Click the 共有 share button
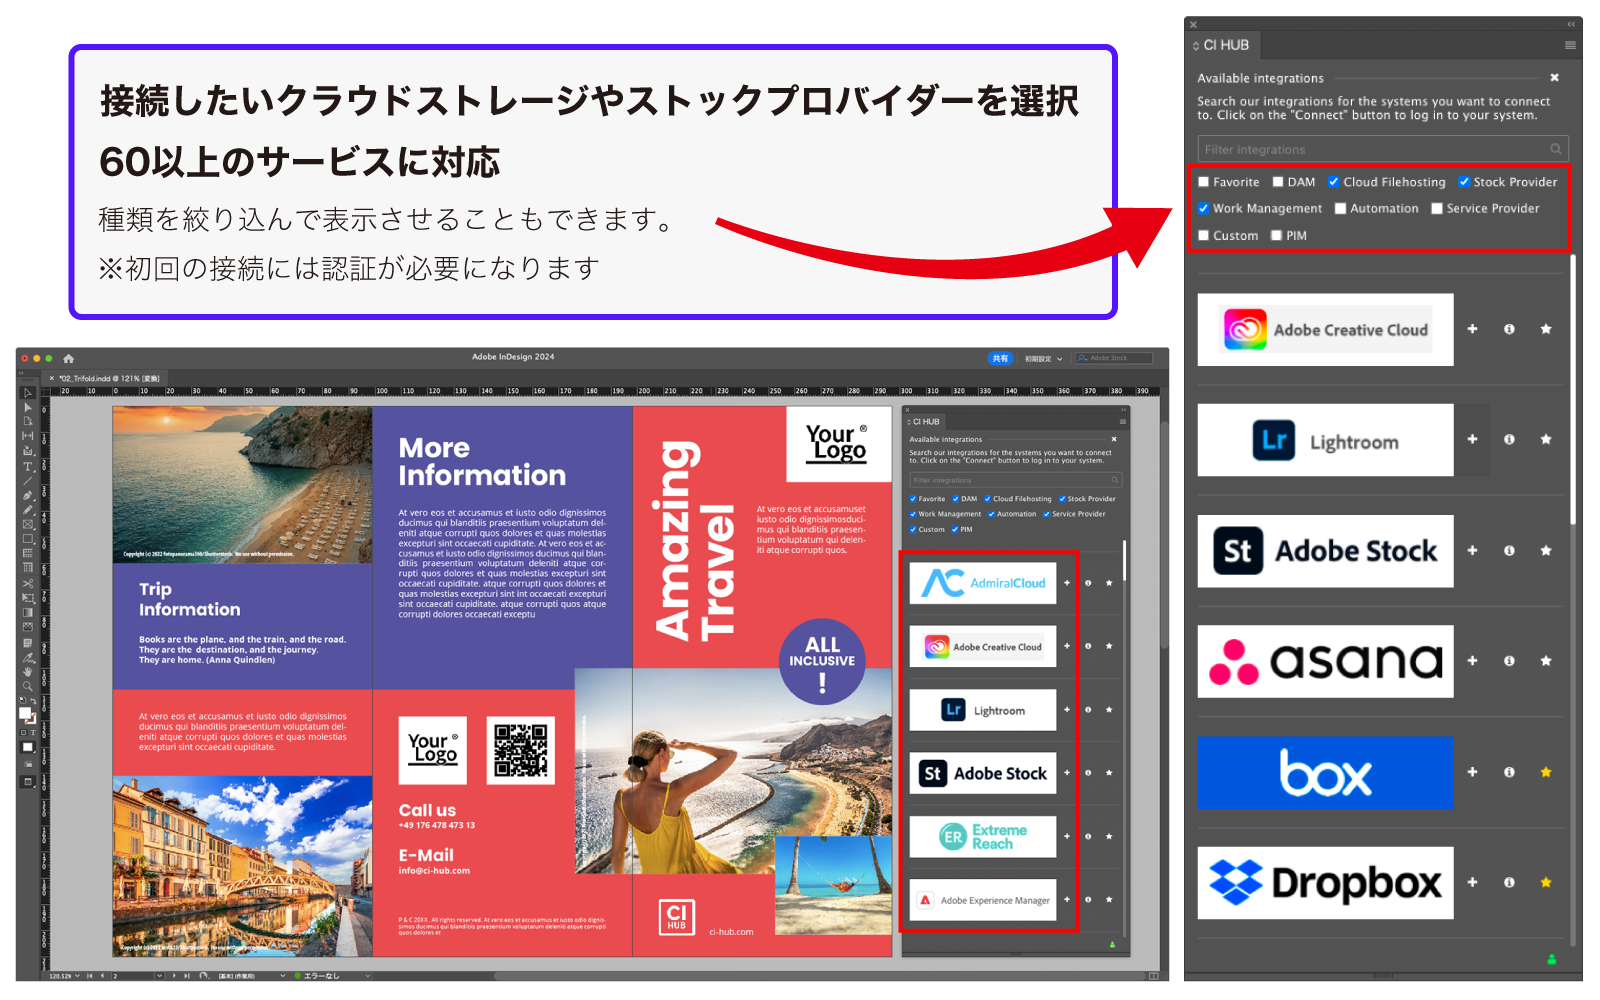 pyautogui.click(x=1000, y=358)
